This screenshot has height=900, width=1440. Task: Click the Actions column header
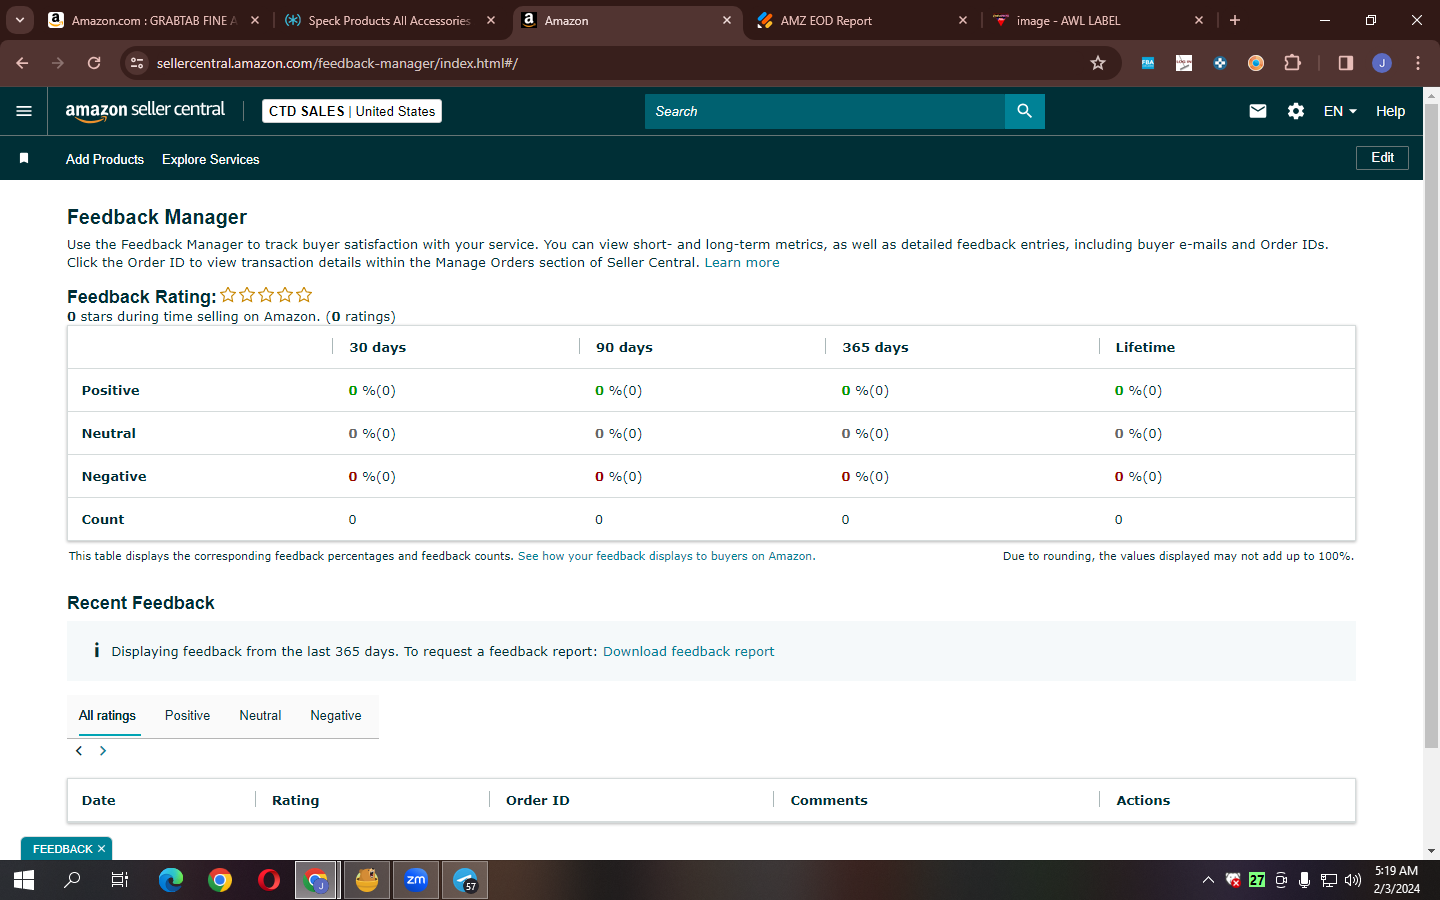click(1143, 800)
